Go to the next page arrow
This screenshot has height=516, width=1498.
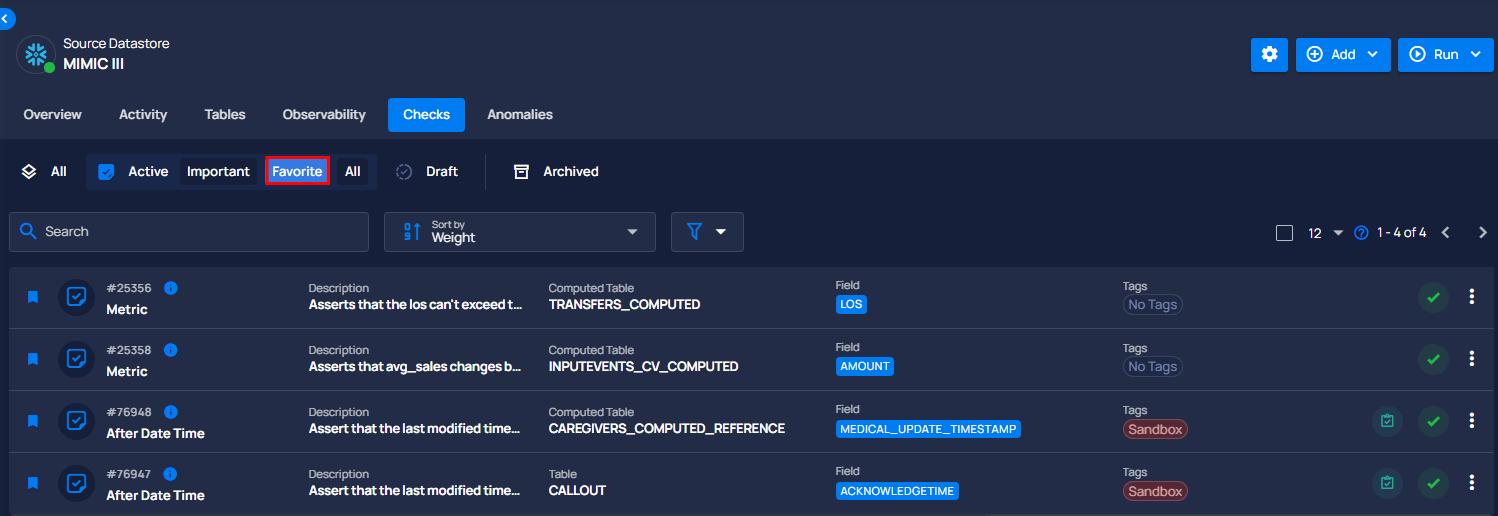[x=1483, y=233]
